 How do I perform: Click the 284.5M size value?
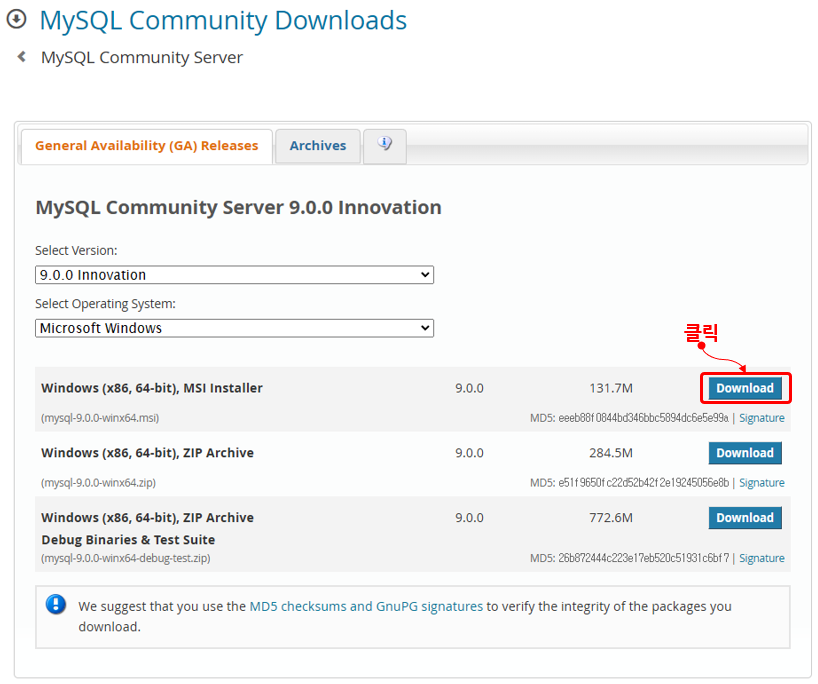pos(611,453)
